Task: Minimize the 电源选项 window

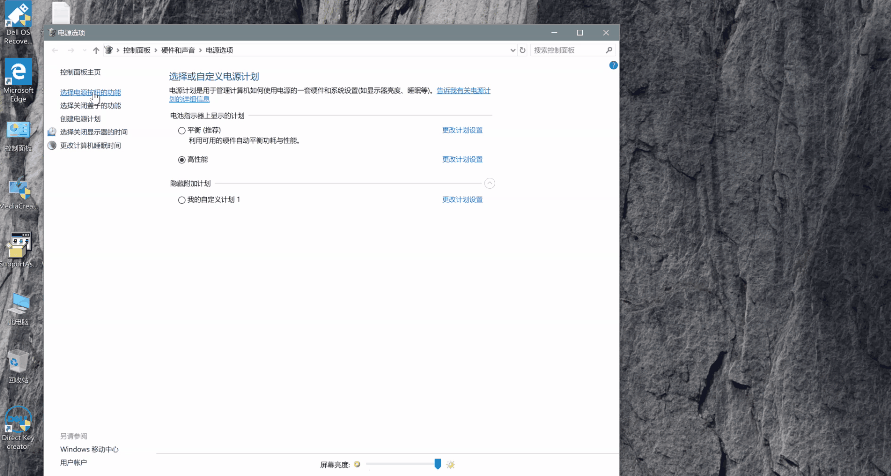Action: coord(554,33)
